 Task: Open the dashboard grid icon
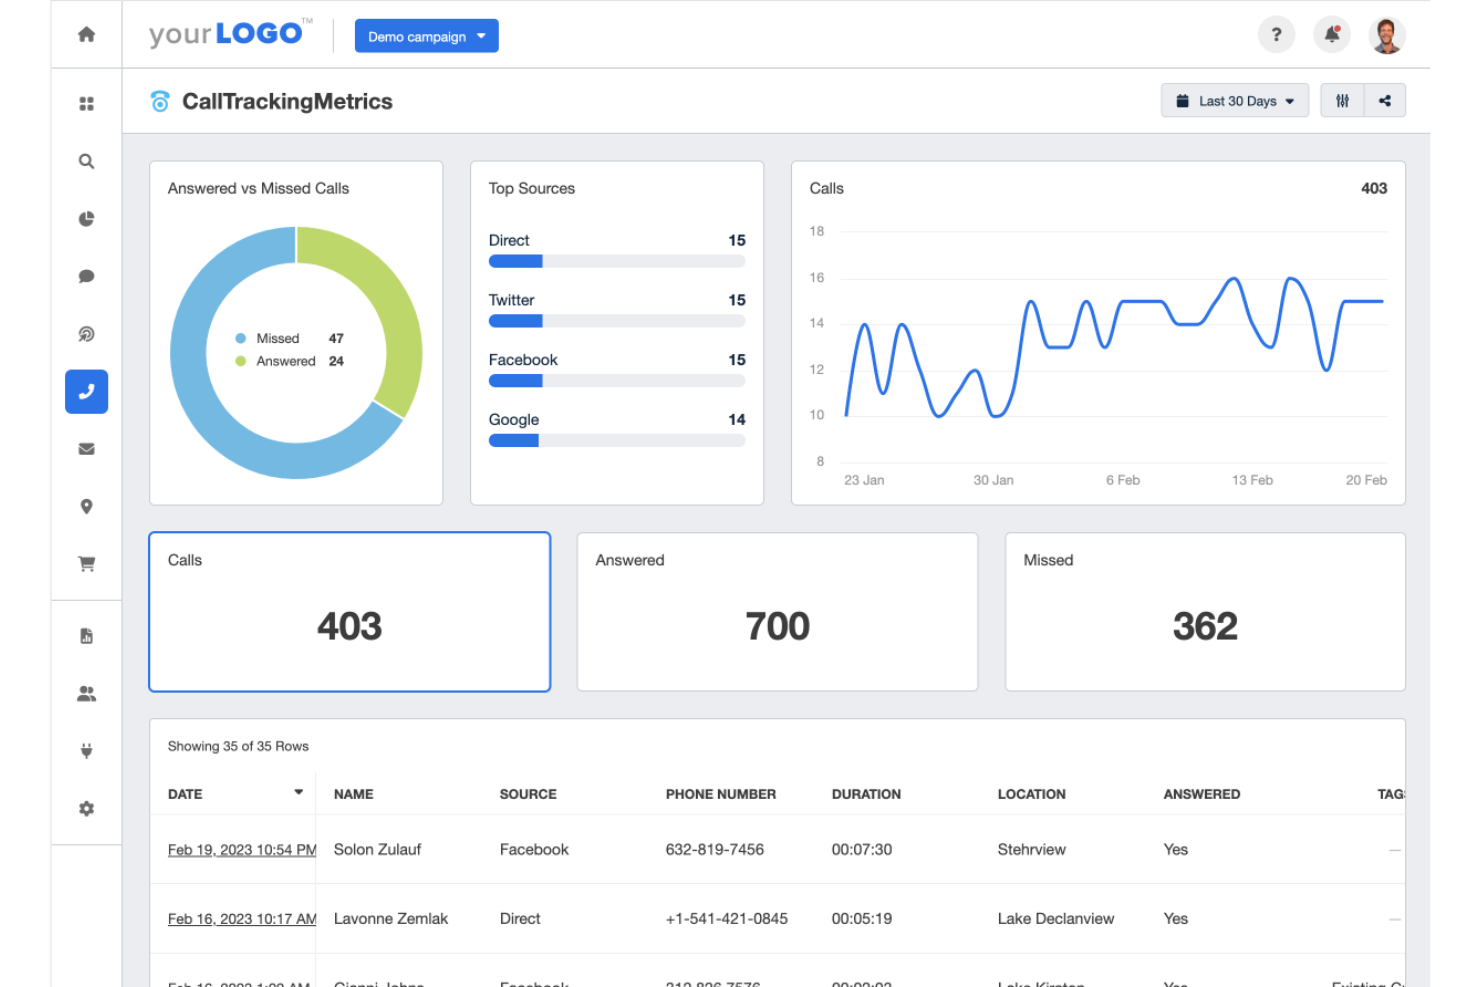(87, 103)
